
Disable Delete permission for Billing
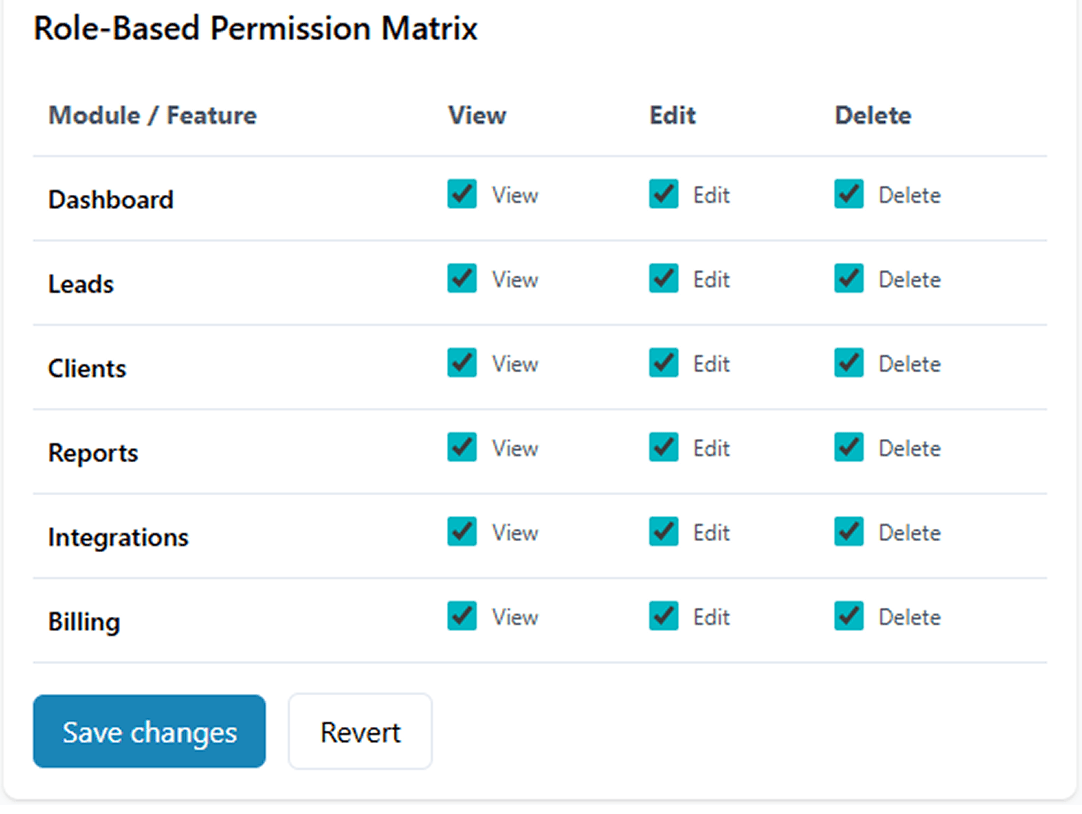(849, 616)
